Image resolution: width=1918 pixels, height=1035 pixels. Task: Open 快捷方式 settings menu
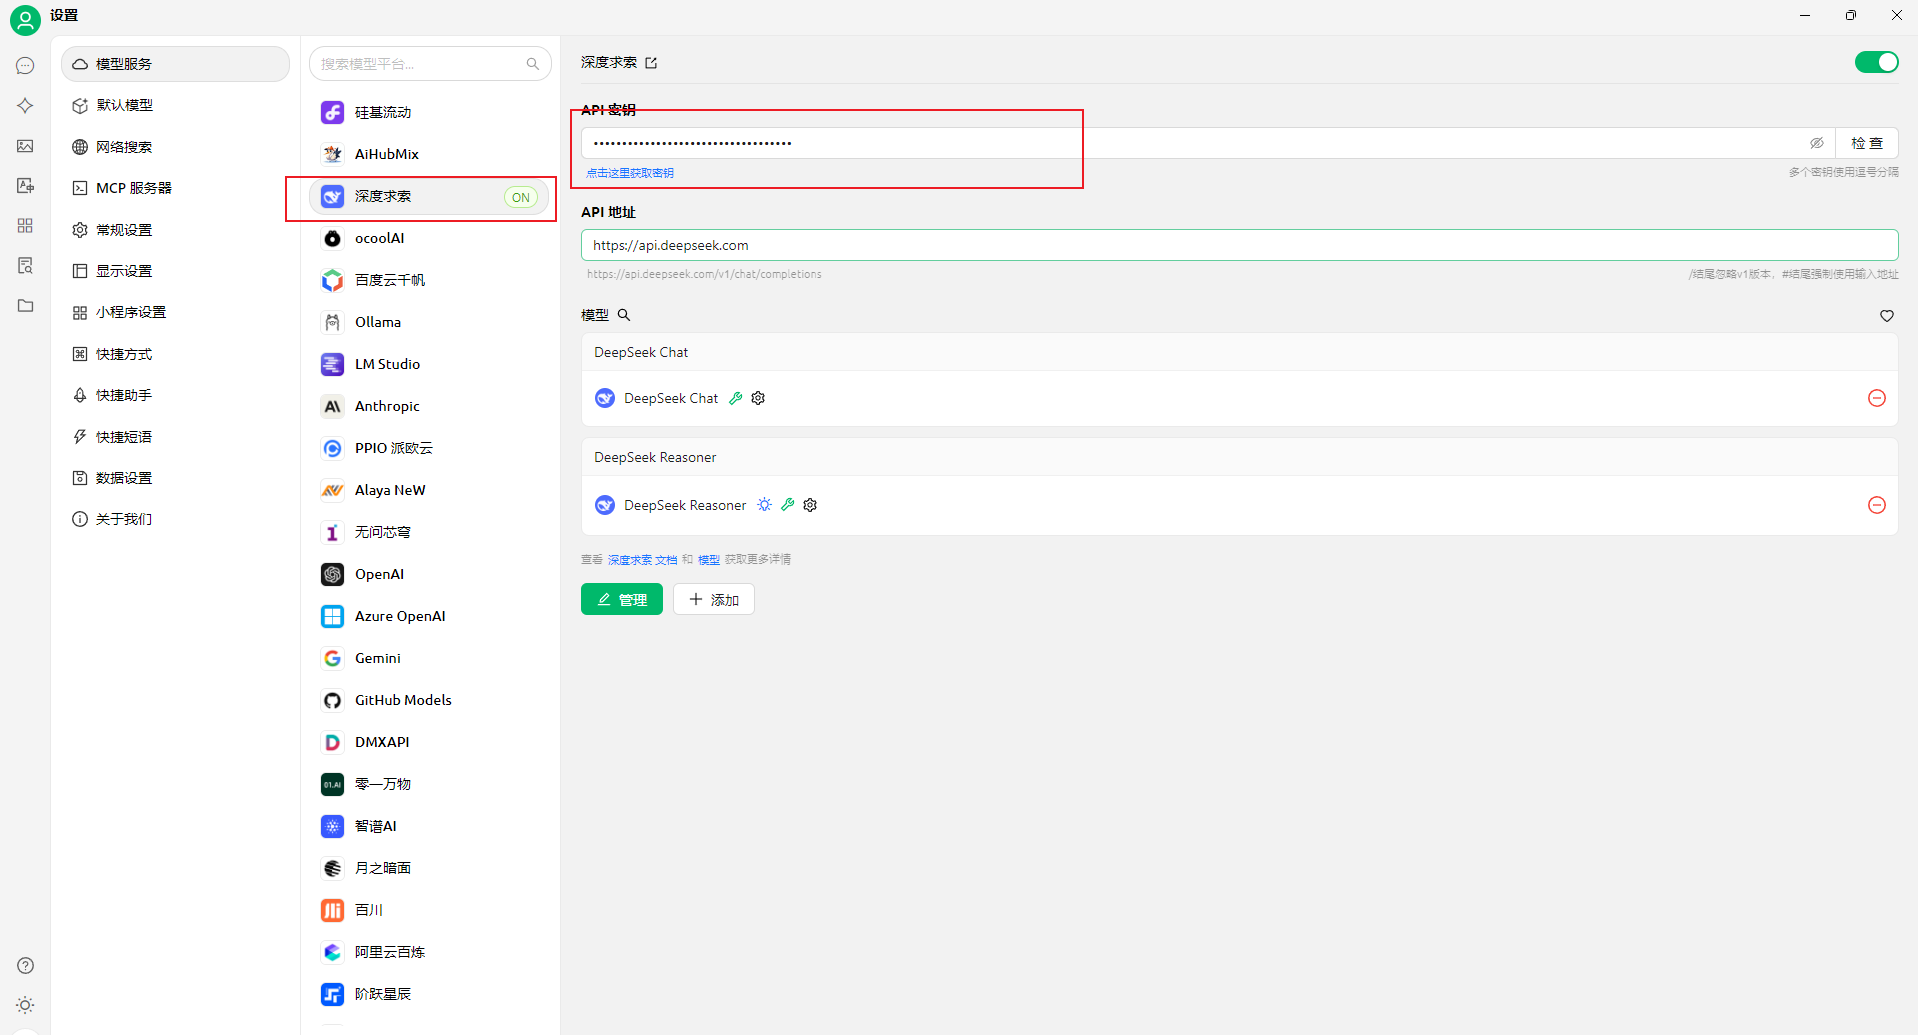pos(175,354)
